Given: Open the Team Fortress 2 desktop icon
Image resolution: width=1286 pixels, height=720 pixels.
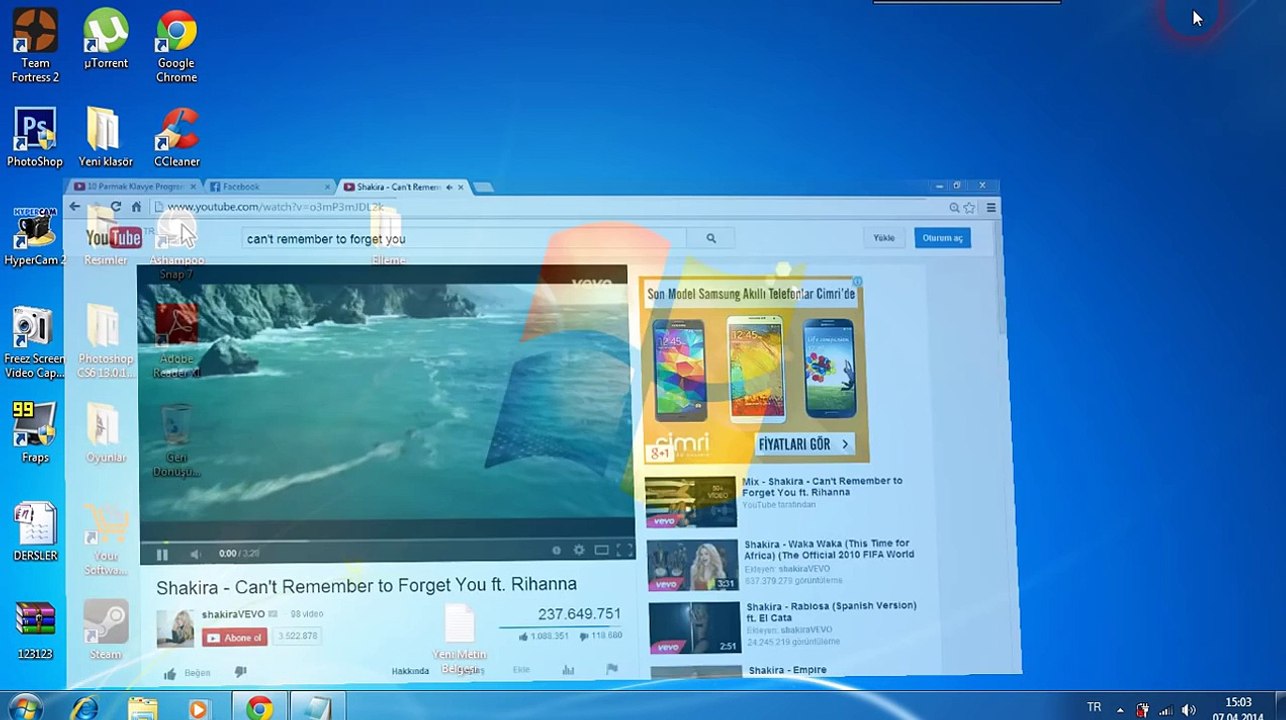Looking at the screenshot, I should click(35, 45).
